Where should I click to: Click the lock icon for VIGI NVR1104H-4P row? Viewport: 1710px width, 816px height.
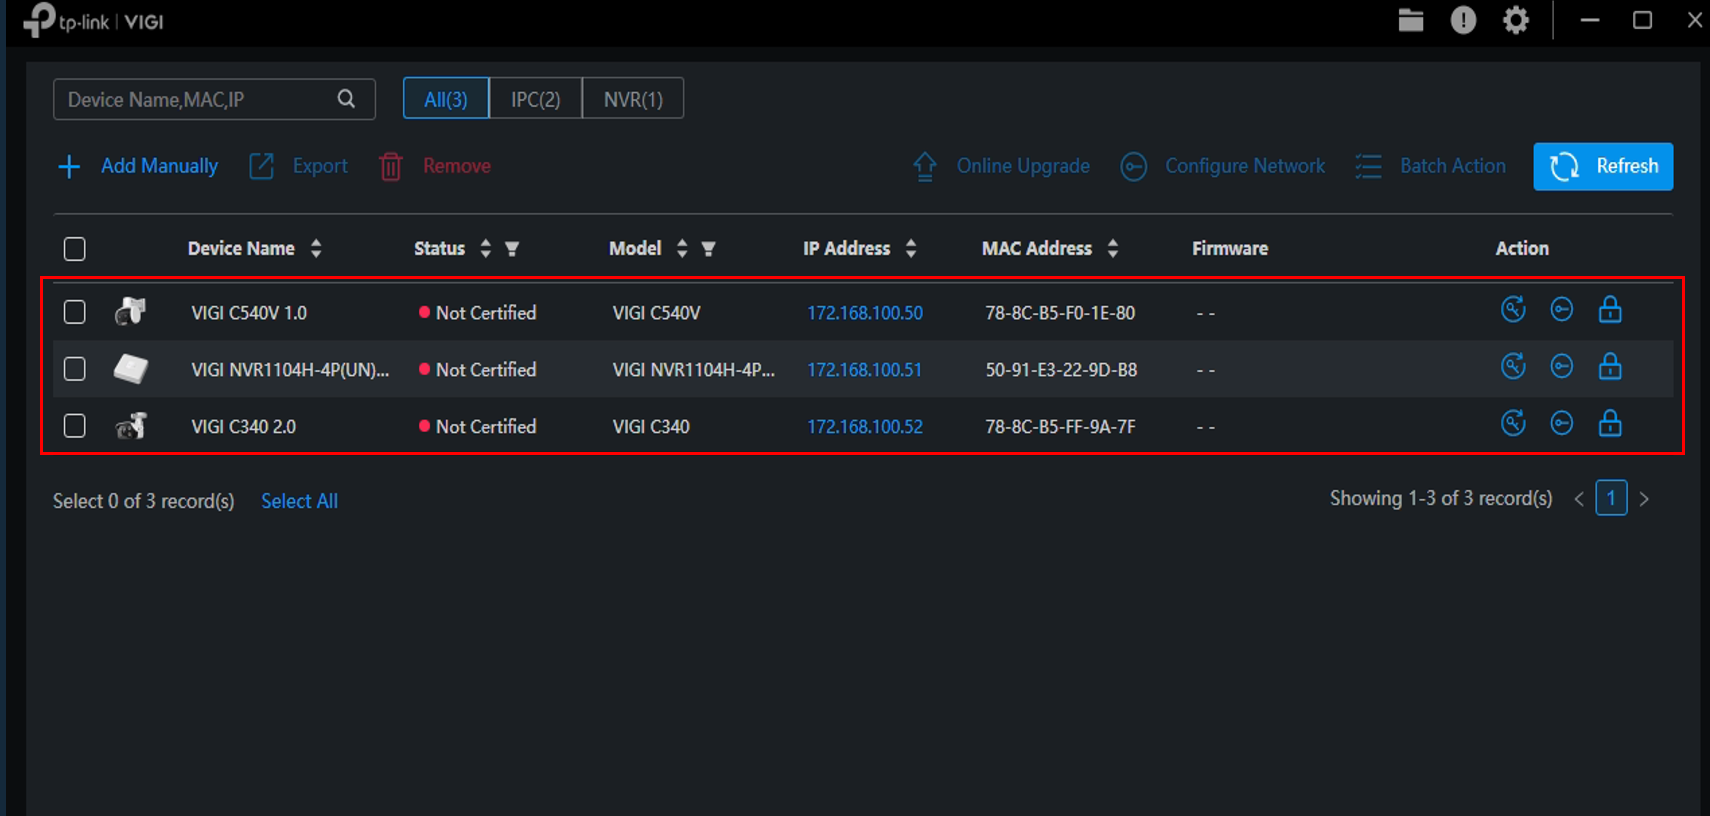click(x=1610, y=367)
